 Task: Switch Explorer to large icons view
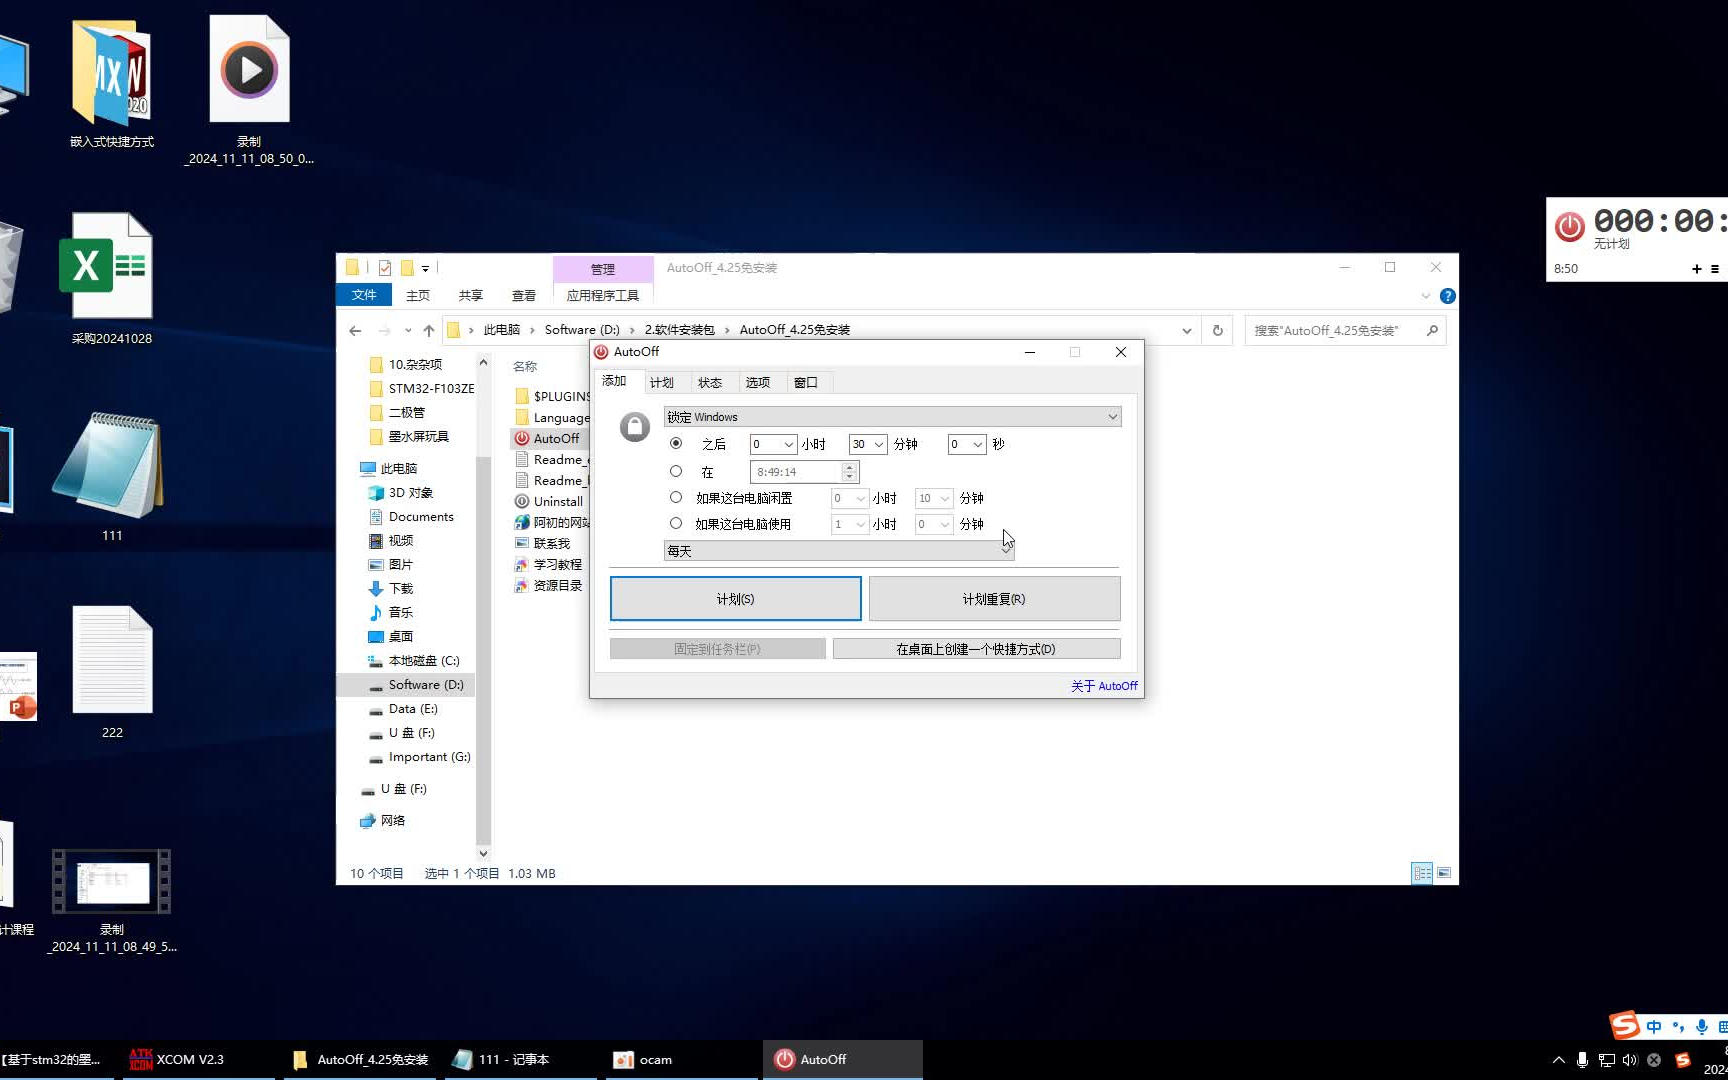(1444, 873)
